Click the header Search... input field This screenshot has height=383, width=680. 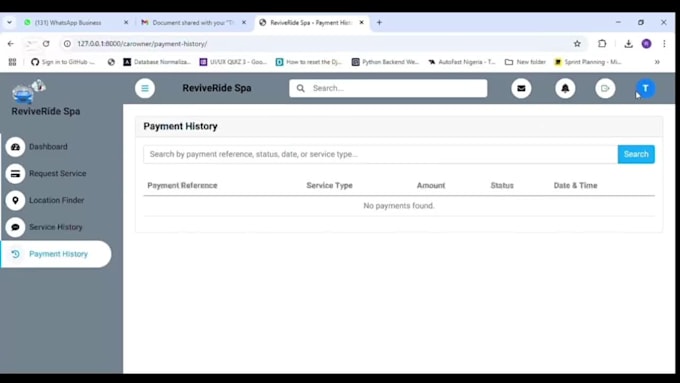point(388,88)
